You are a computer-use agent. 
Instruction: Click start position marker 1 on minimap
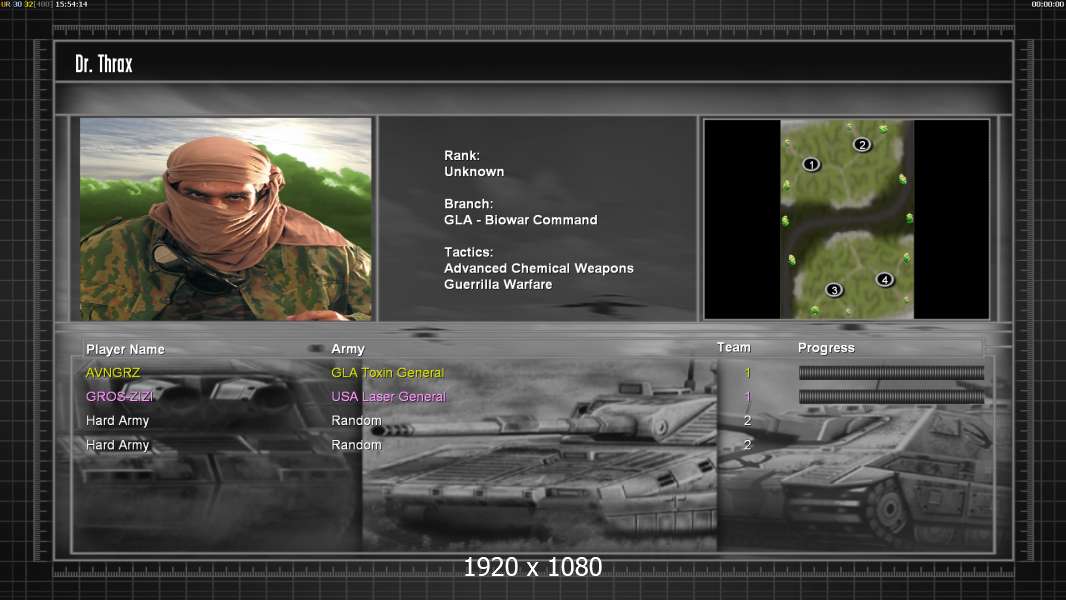(x=811, y=164)
